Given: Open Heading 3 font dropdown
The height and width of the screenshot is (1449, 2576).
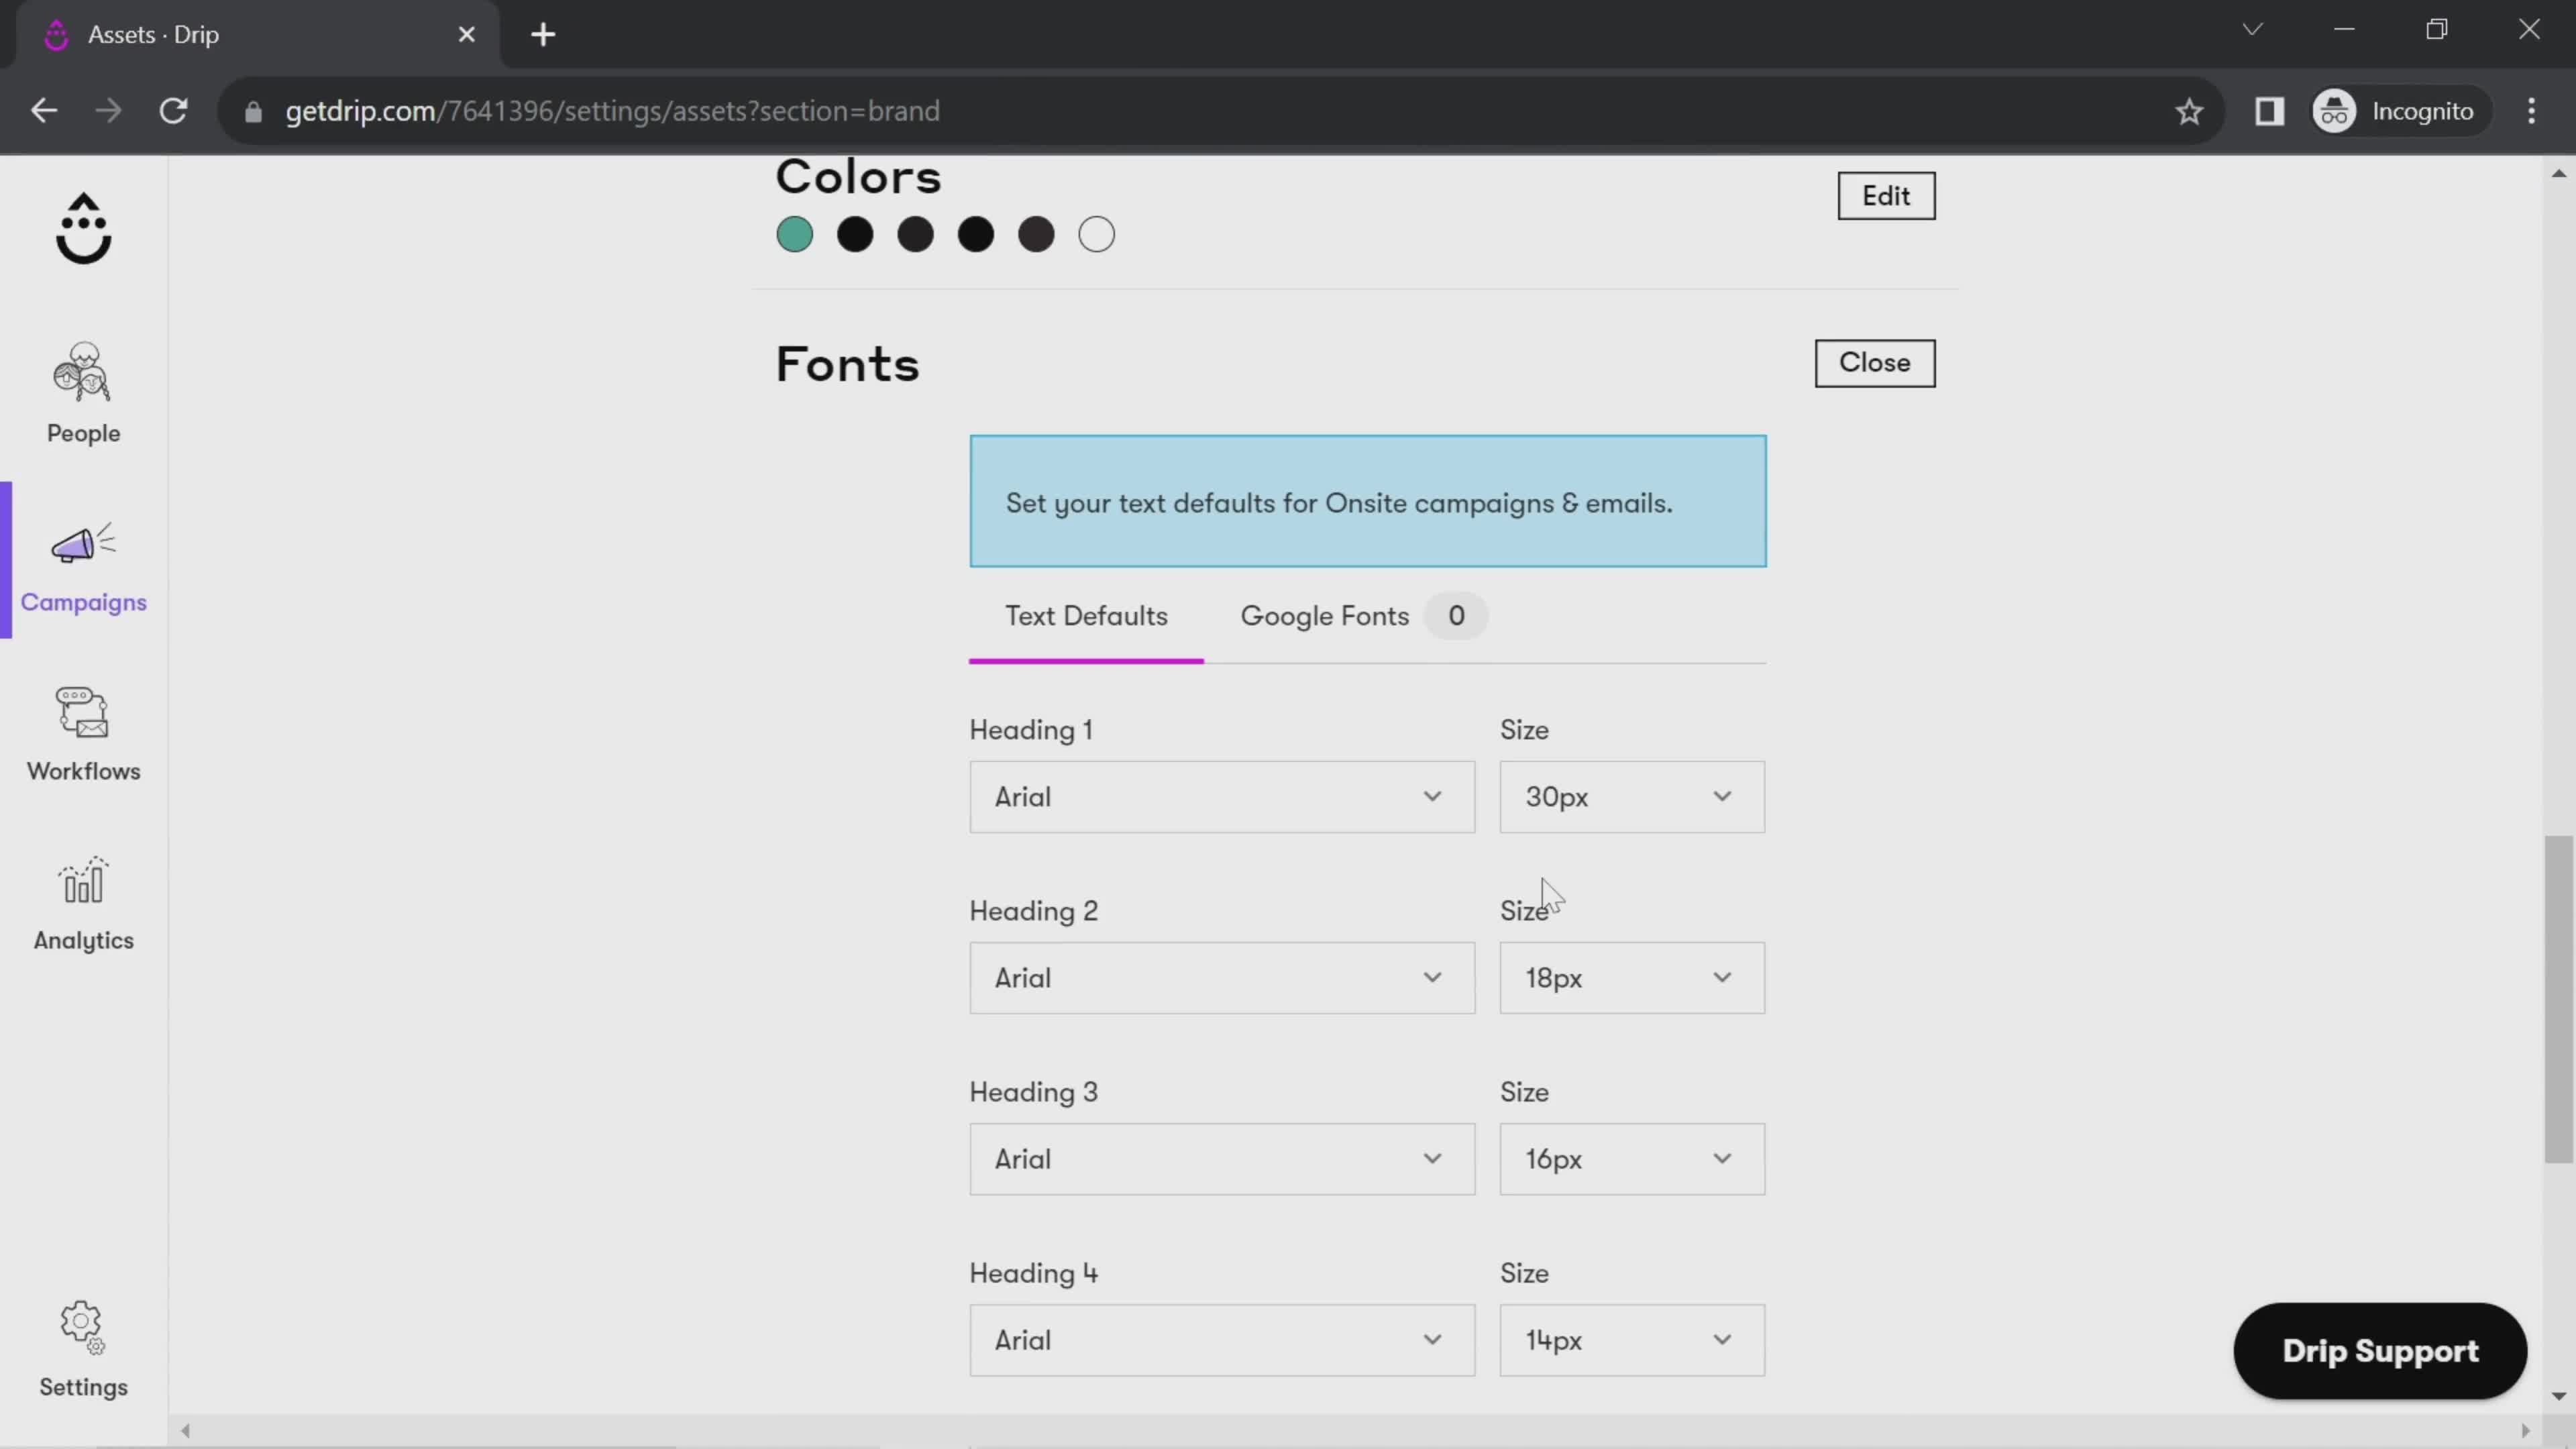Looking at the screenshot, I should tap(1221, 1159).
